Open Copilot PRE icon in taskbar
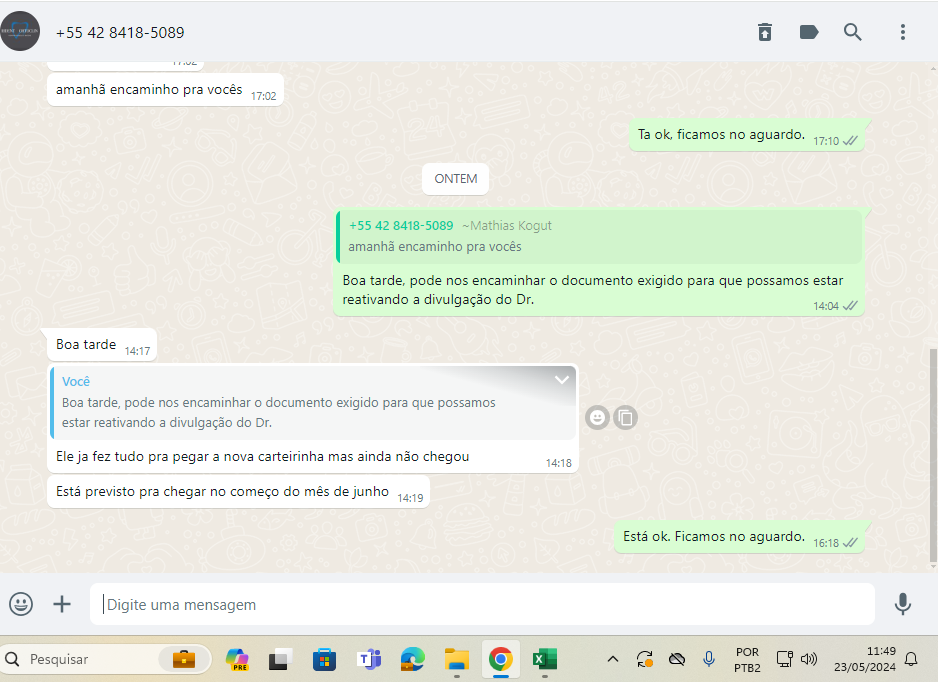938x682 pixels. click(237, 659)
